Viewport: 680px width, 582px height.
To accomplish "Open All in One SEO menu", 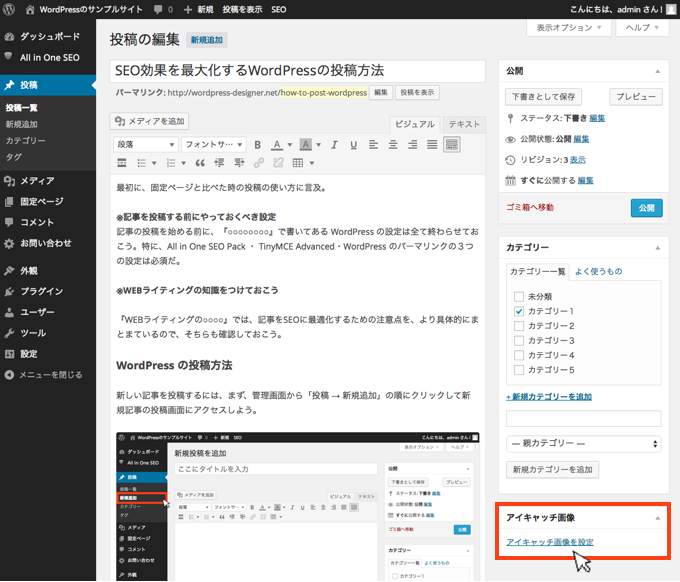I will click(x=48, y=58).
